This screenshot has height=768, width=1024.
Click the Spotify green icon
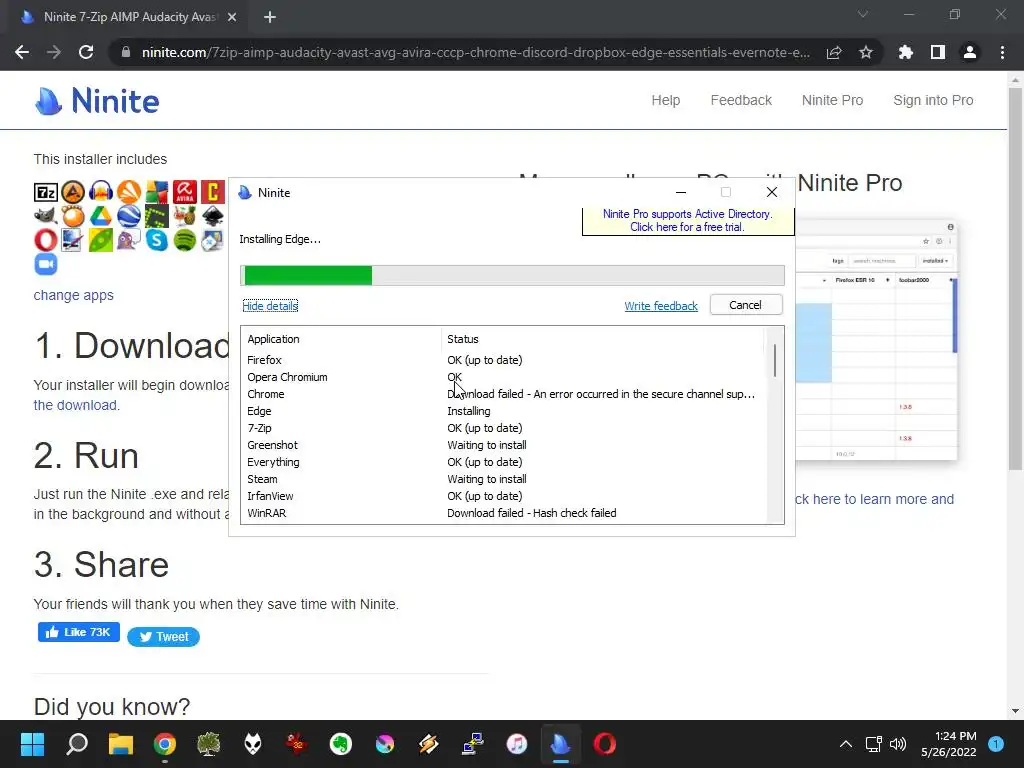pyautogui.click(x=185, y=240)
